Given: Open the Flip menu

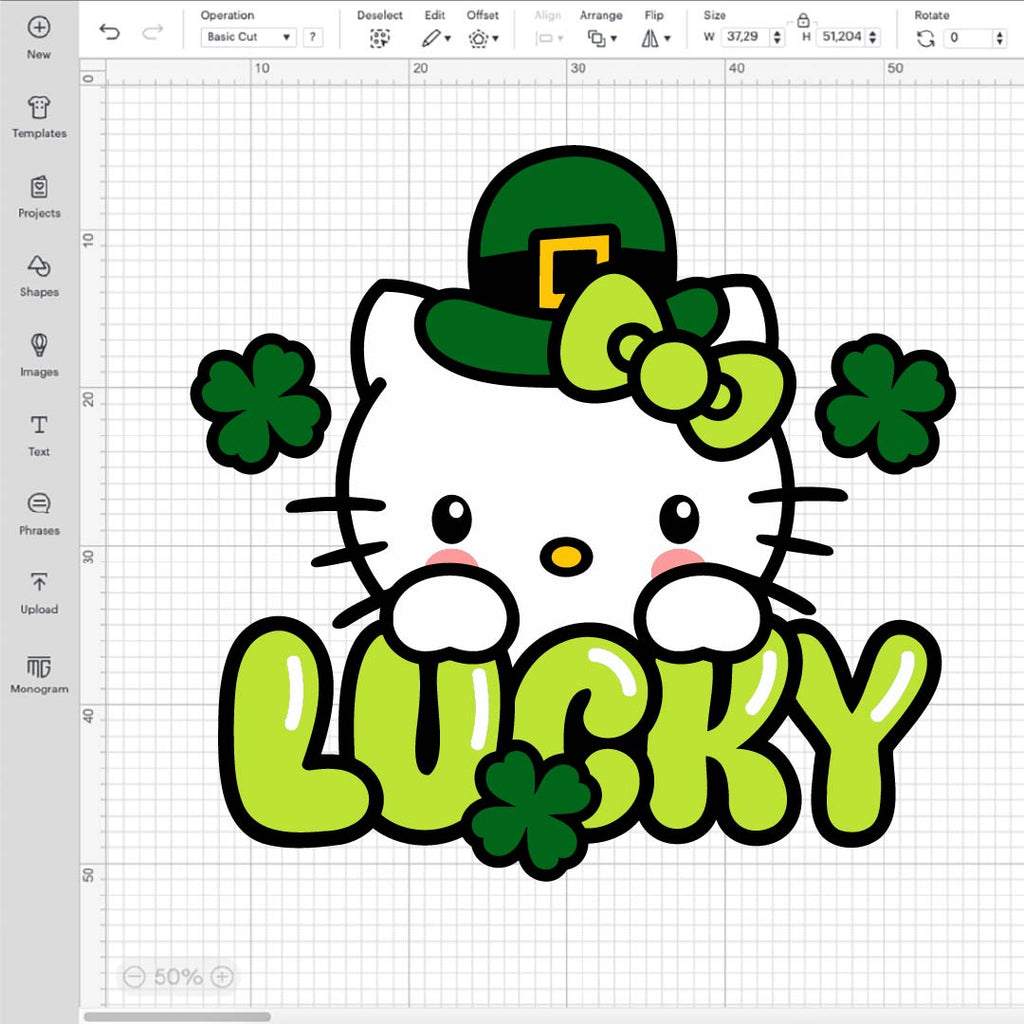Looking at the screenshot, I should [x=655, y=38].
